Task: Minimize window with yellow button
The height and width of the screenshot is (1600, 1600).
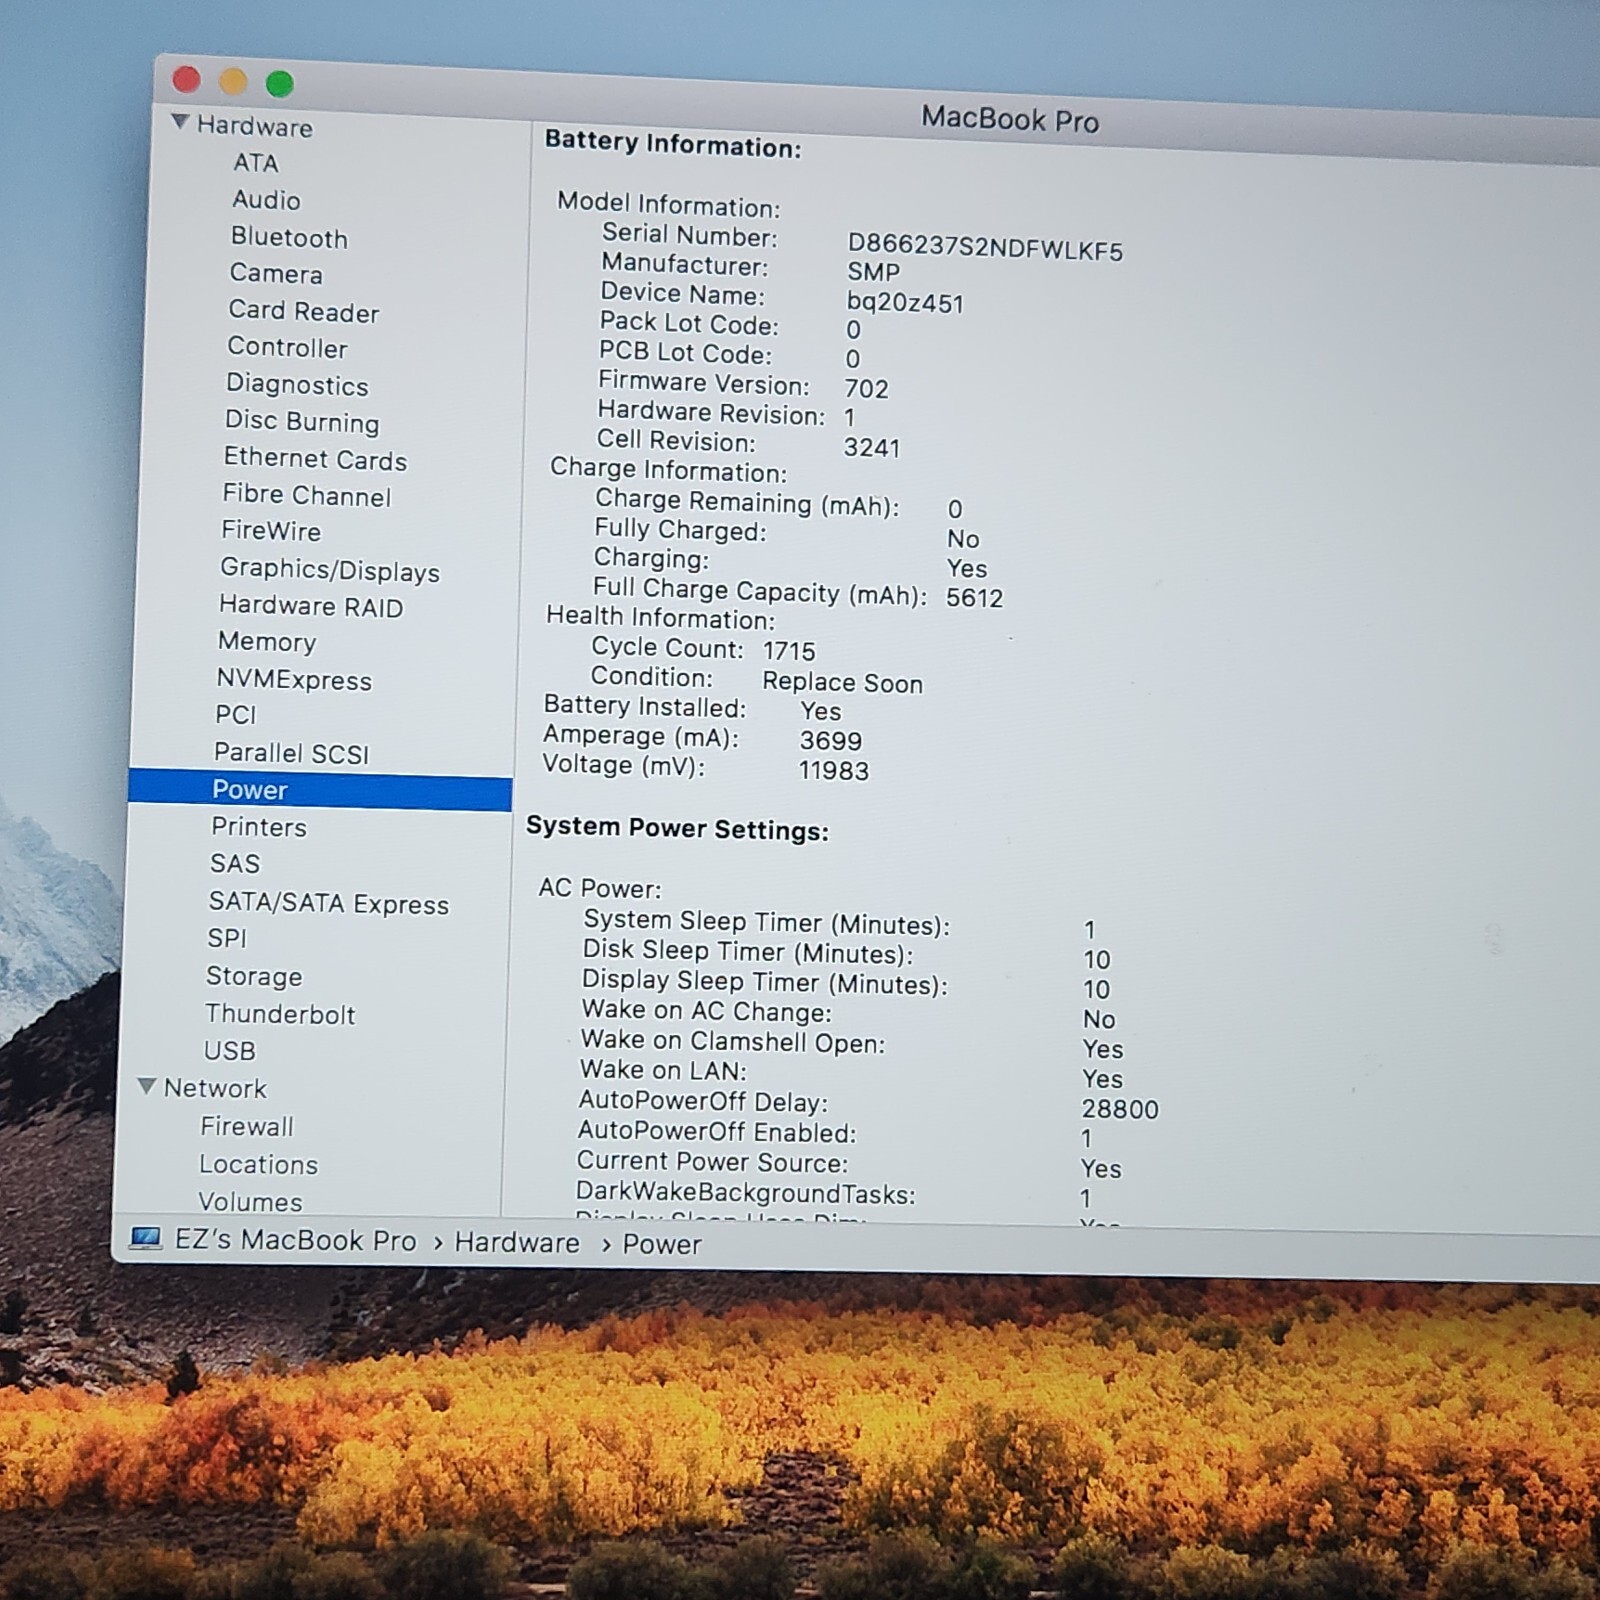Action: point(233,81)
